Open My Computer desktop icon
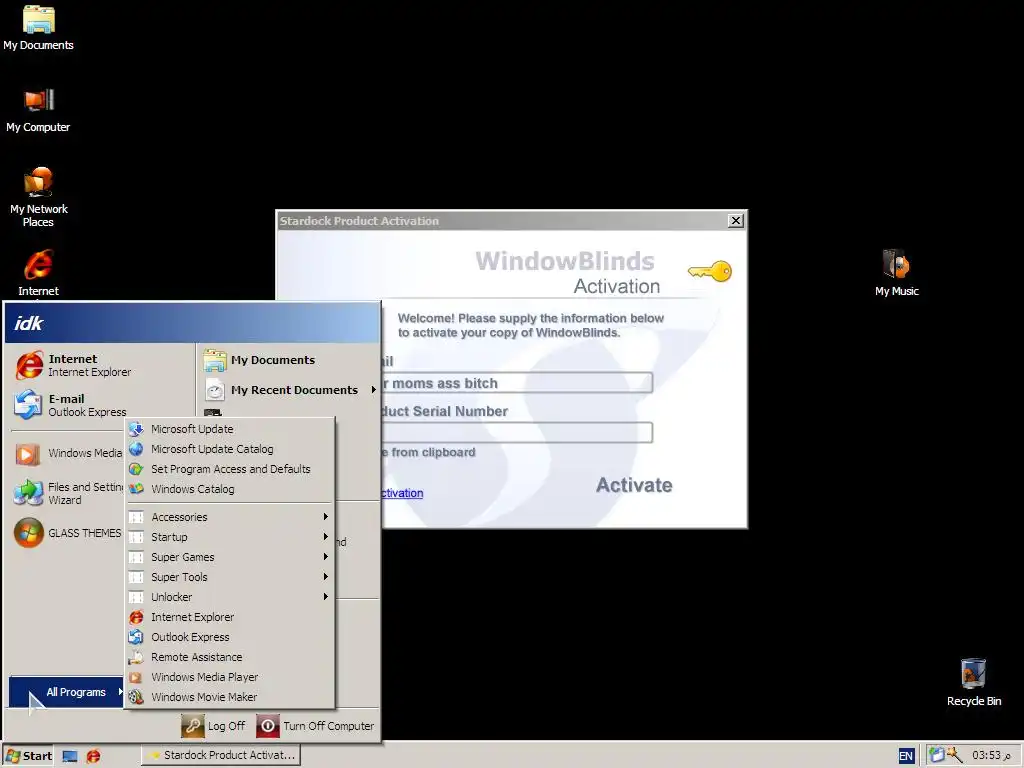Screen dimensions: 1024x768 coord(39,110)
